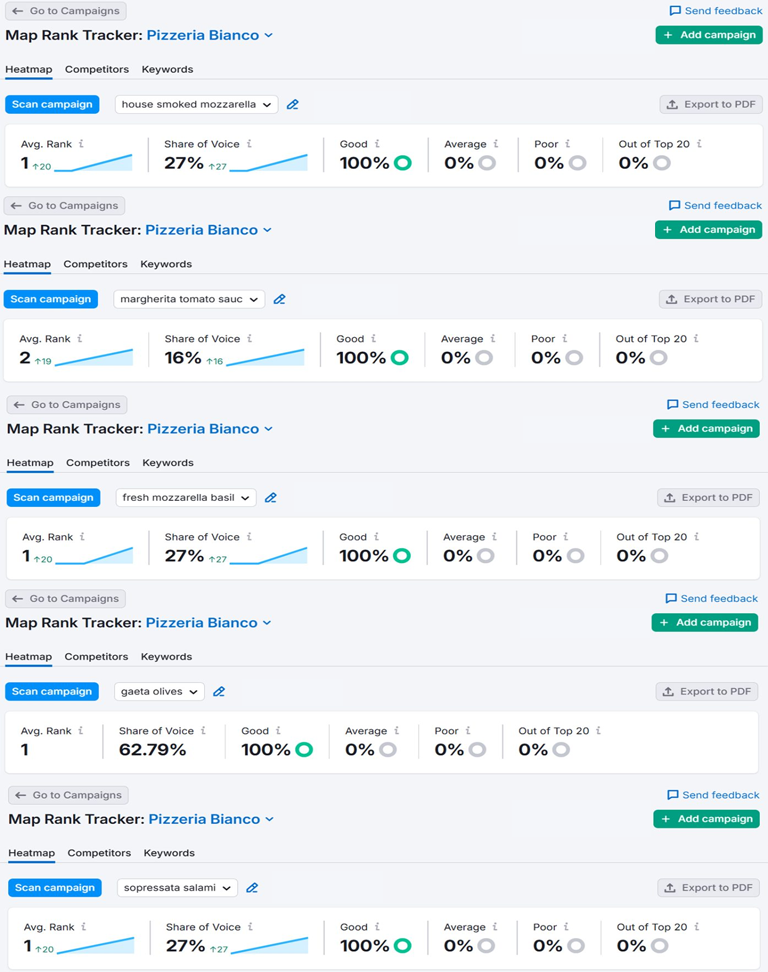The width and height of the screenshot is (768, 972).
Task: Click pencil icon beside fresh mozzarella basil
Action: click(271, 497)
